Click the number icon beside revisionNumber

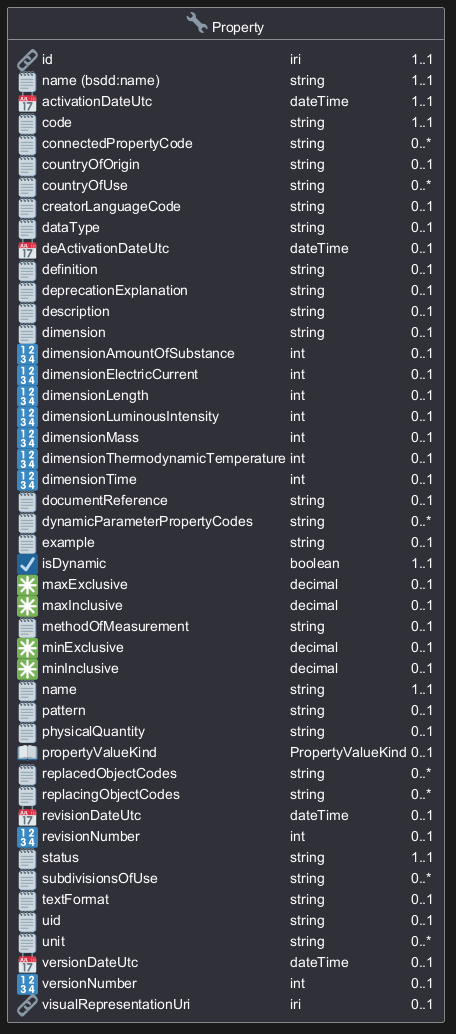tap(27, 837)
